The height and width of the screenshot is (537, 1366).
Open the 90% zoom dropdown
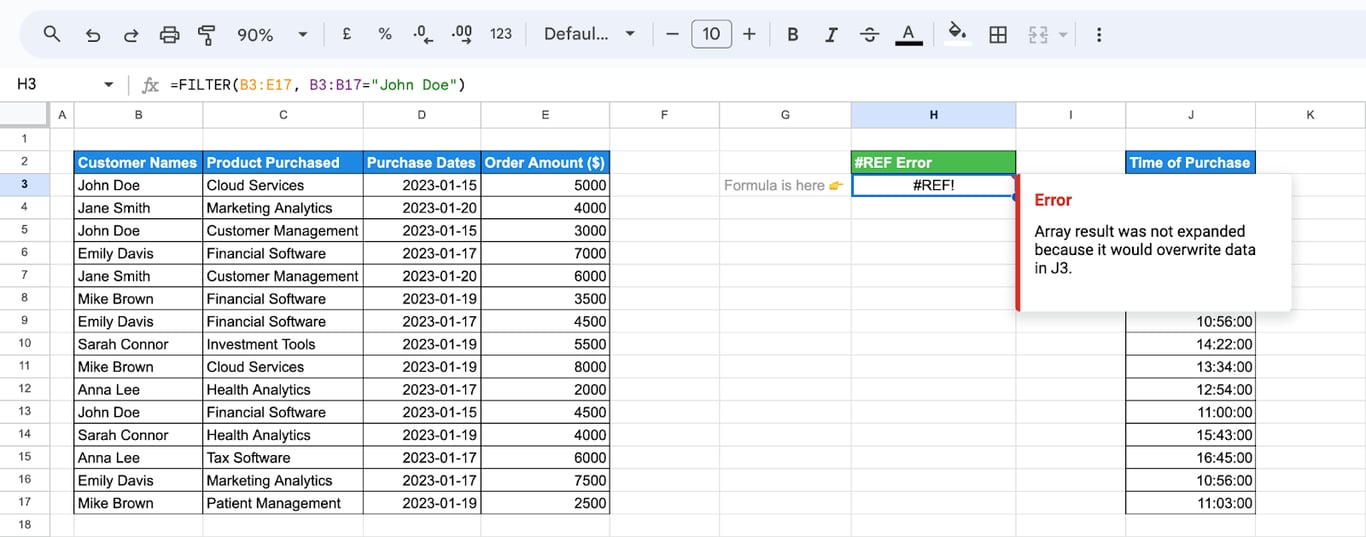(x=272, y=34)
